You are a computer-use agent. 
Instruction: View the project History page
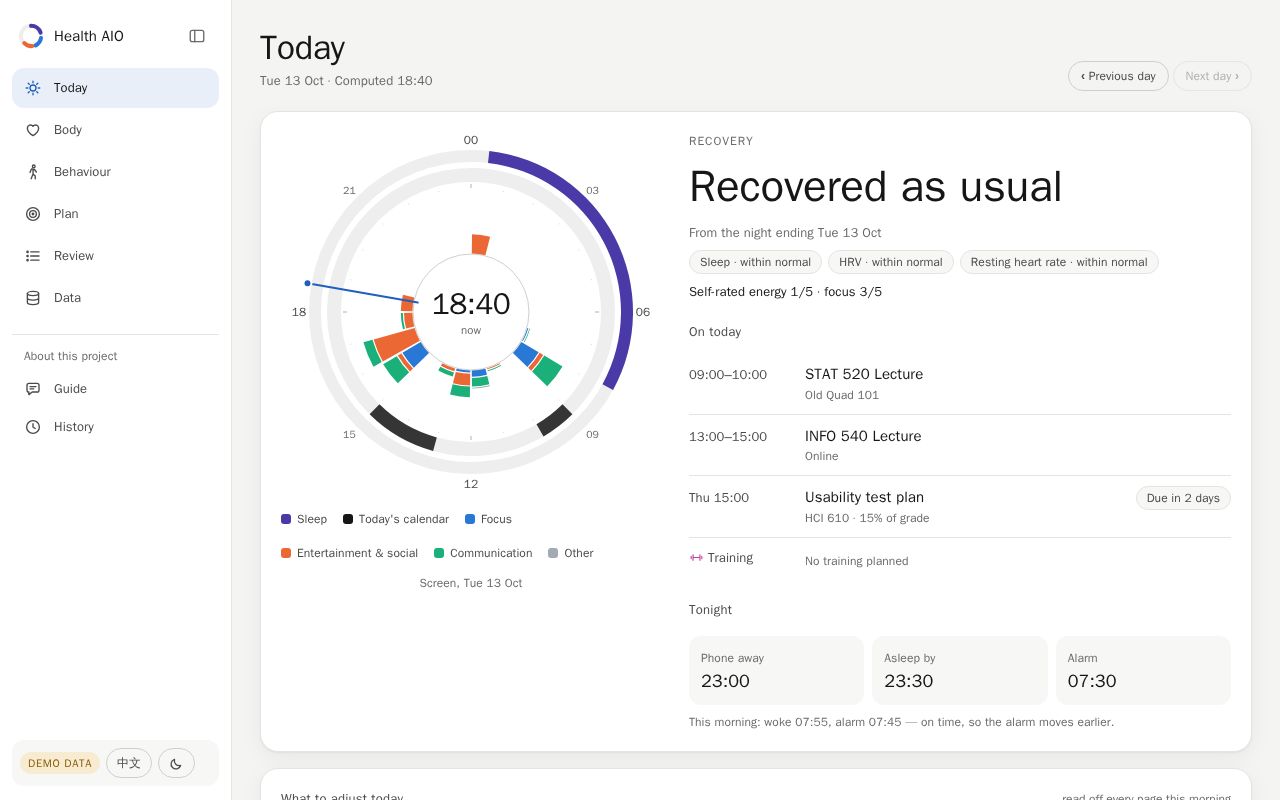coord(115,427)
